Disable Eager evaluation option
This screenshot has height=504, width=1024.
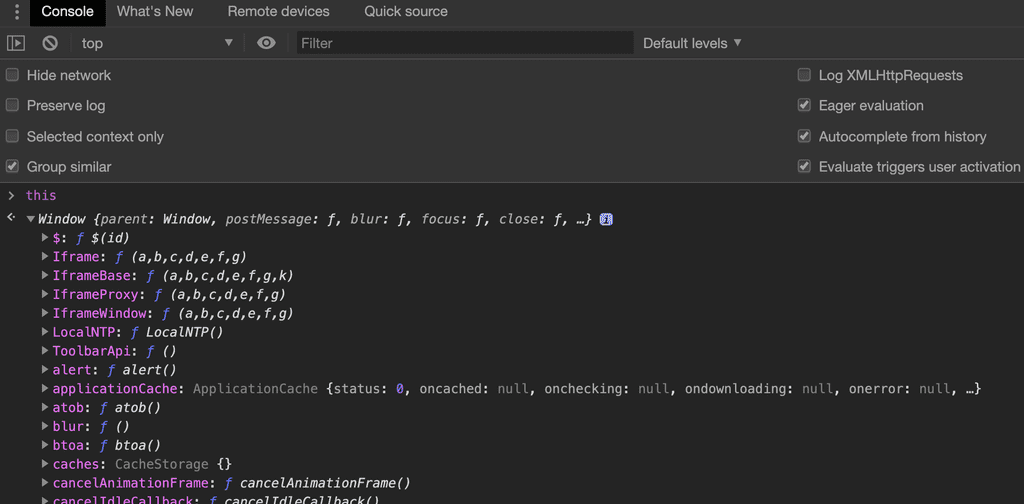coord(804,105)
